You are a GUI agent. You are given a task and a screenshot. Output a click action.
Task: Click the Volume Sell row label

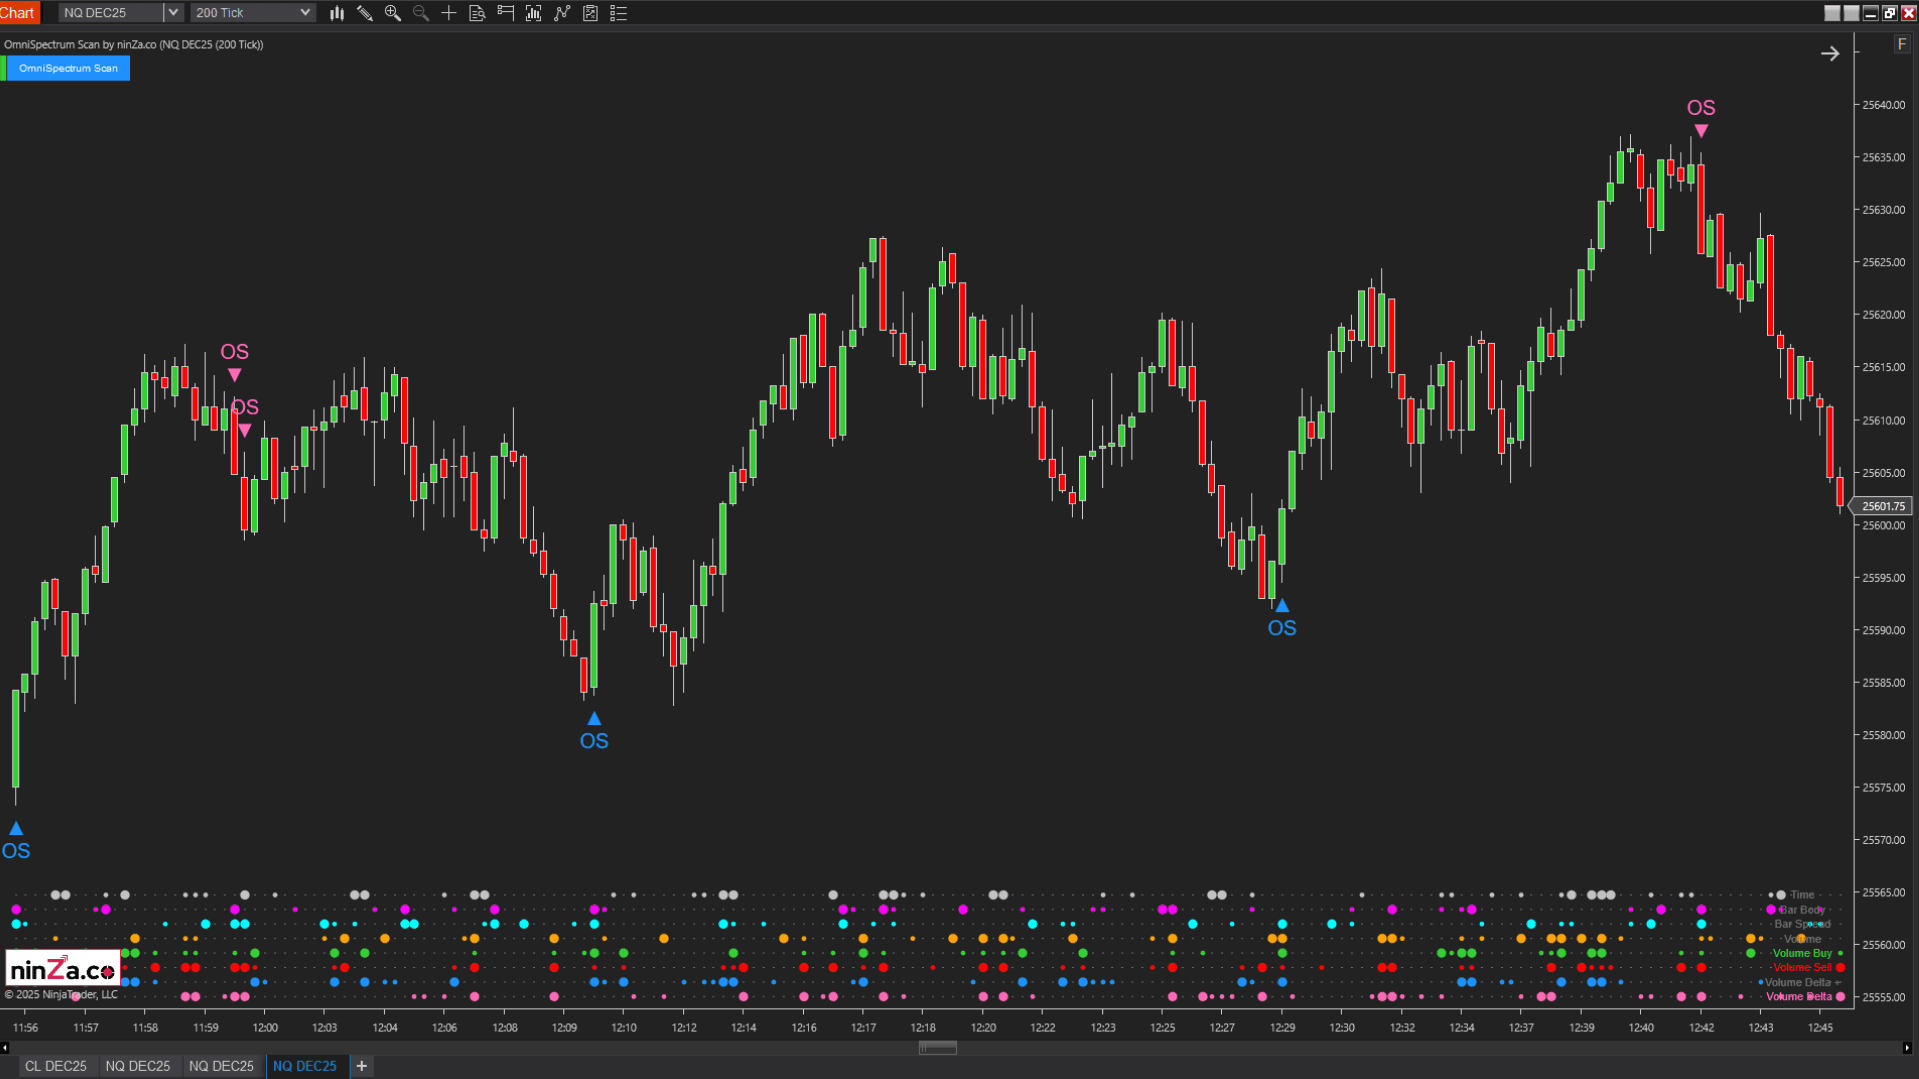click(x=1802, y=968)
